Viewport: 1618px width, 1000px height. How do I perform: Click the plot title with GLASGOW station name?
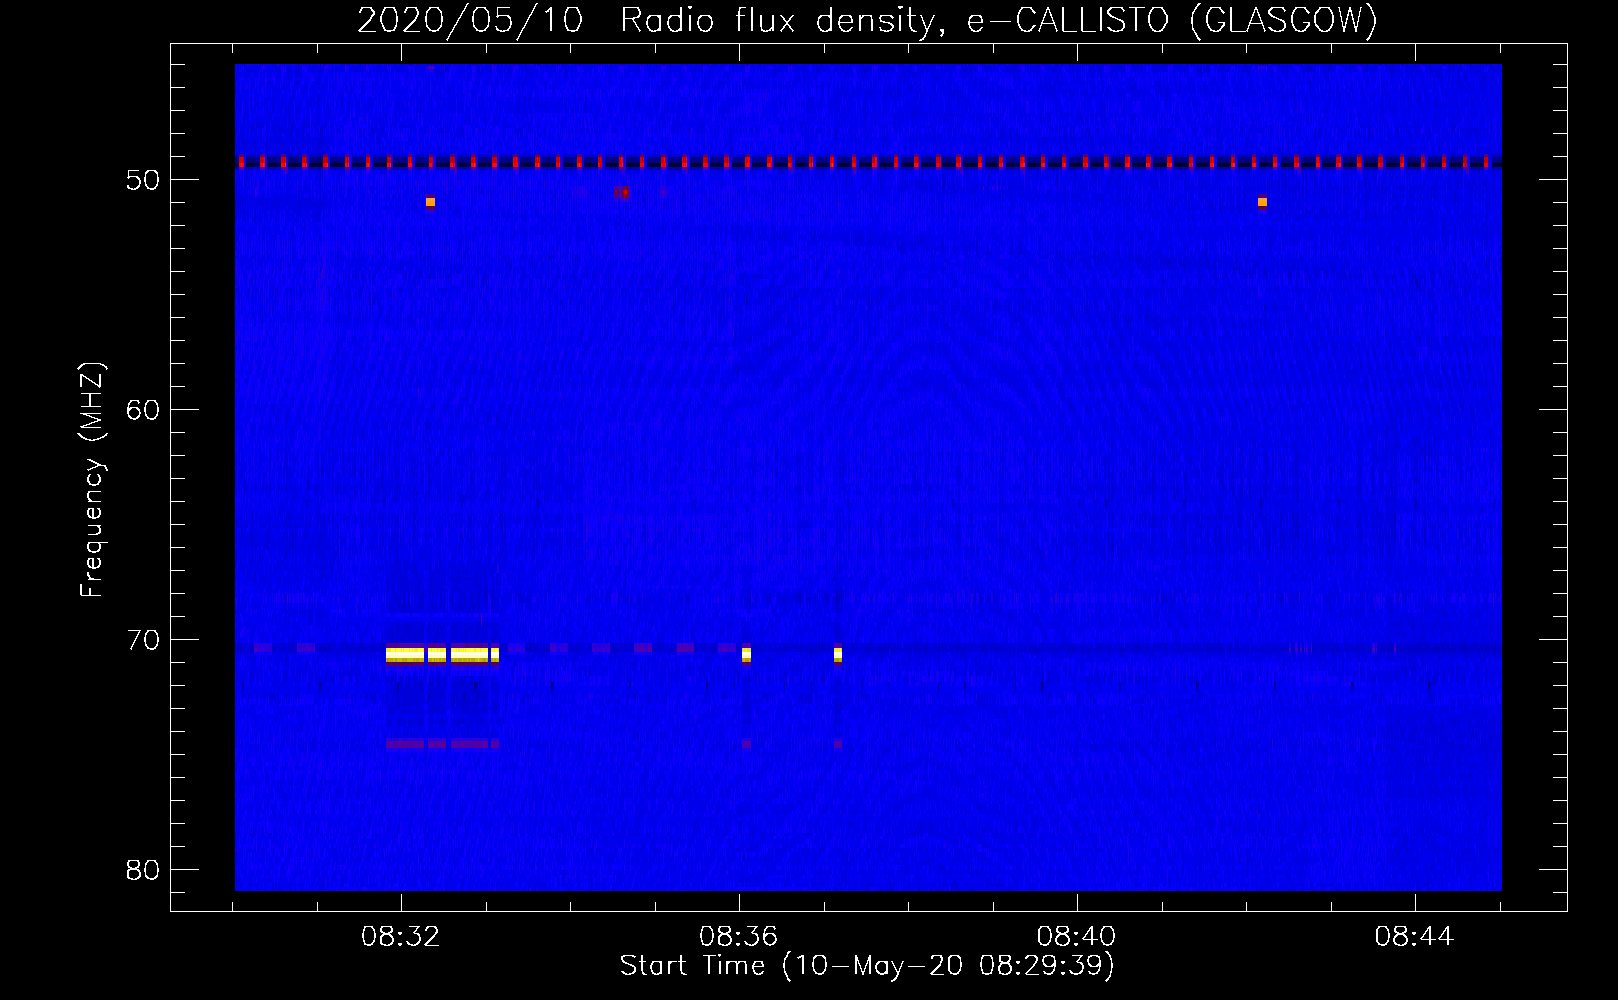coord(867,20)
